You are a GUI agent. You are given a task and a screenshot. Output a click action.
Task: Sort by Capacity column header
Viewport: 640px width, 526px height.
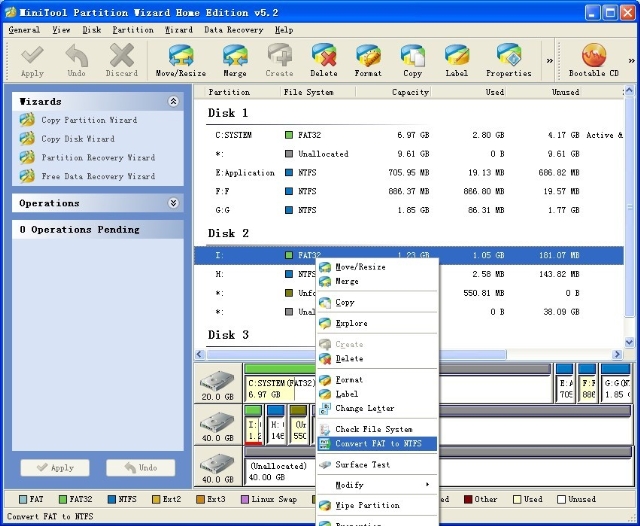(x=393, y=92)
